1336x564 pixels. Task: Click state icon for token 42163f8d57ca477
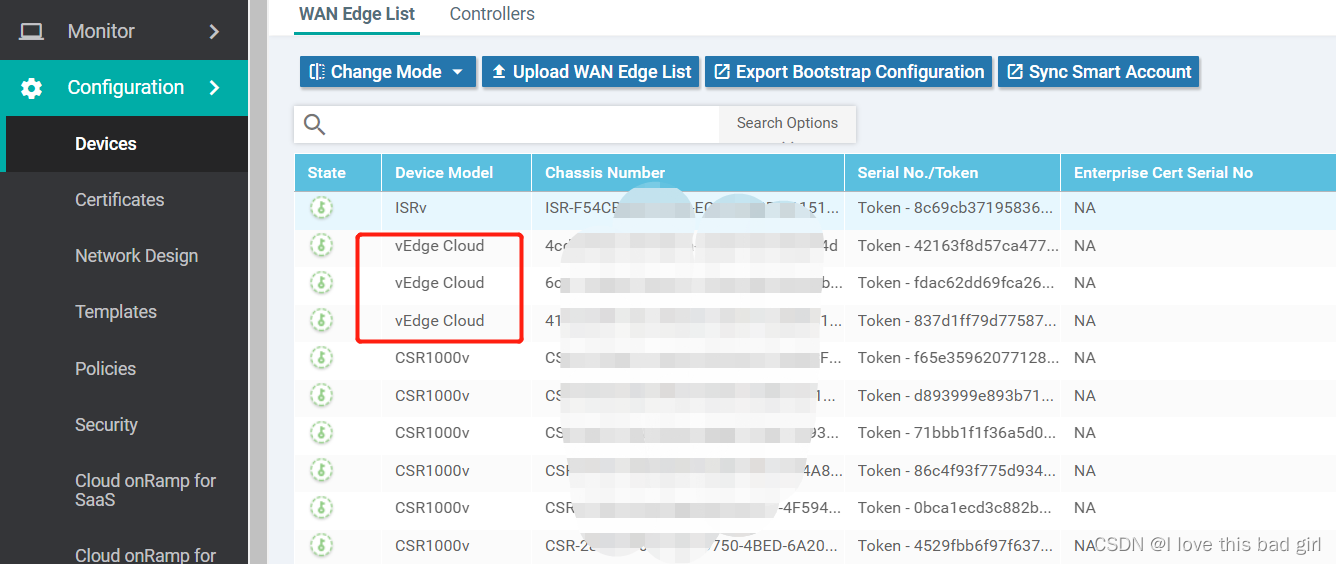click(321, 246)
